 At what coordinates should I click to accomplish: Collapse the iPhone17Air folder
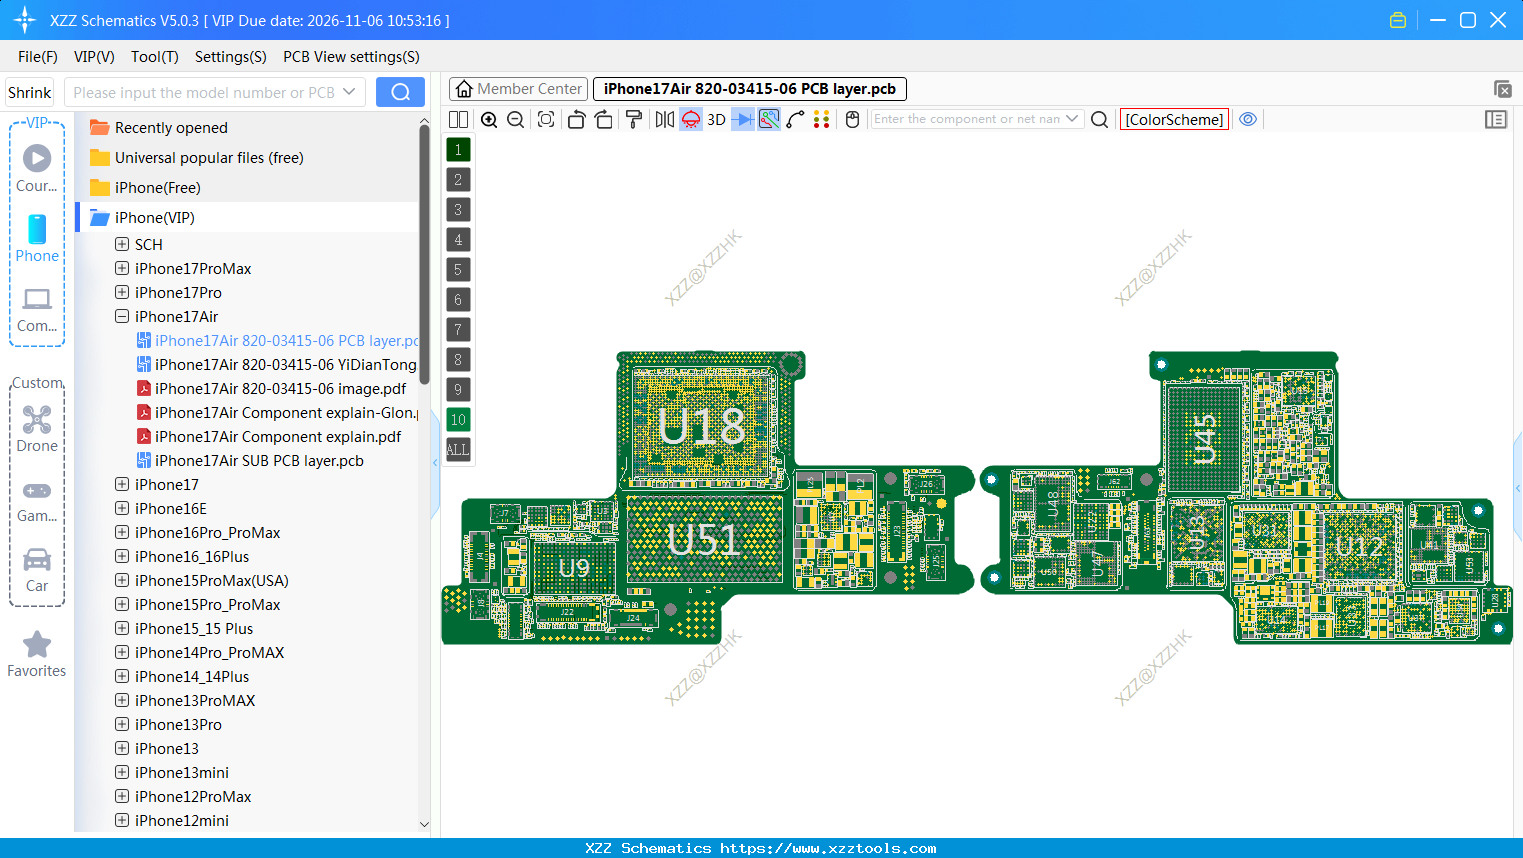(x=120, y=316)
